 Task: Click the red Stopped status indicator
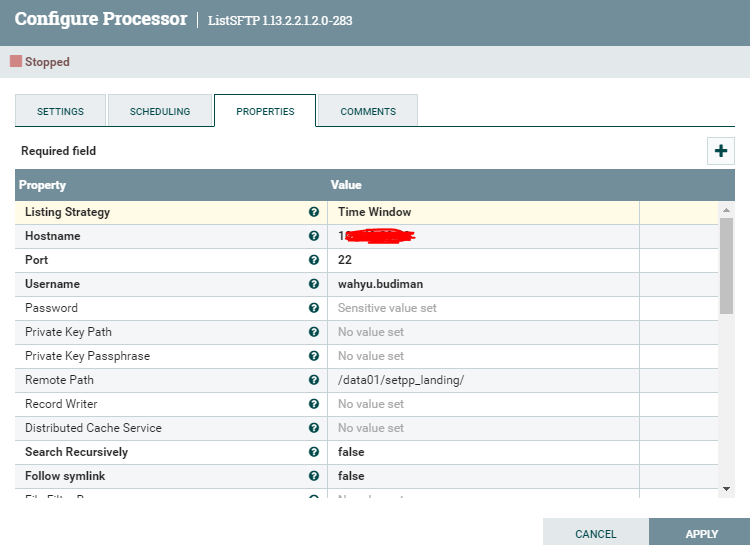coord(16,61)
